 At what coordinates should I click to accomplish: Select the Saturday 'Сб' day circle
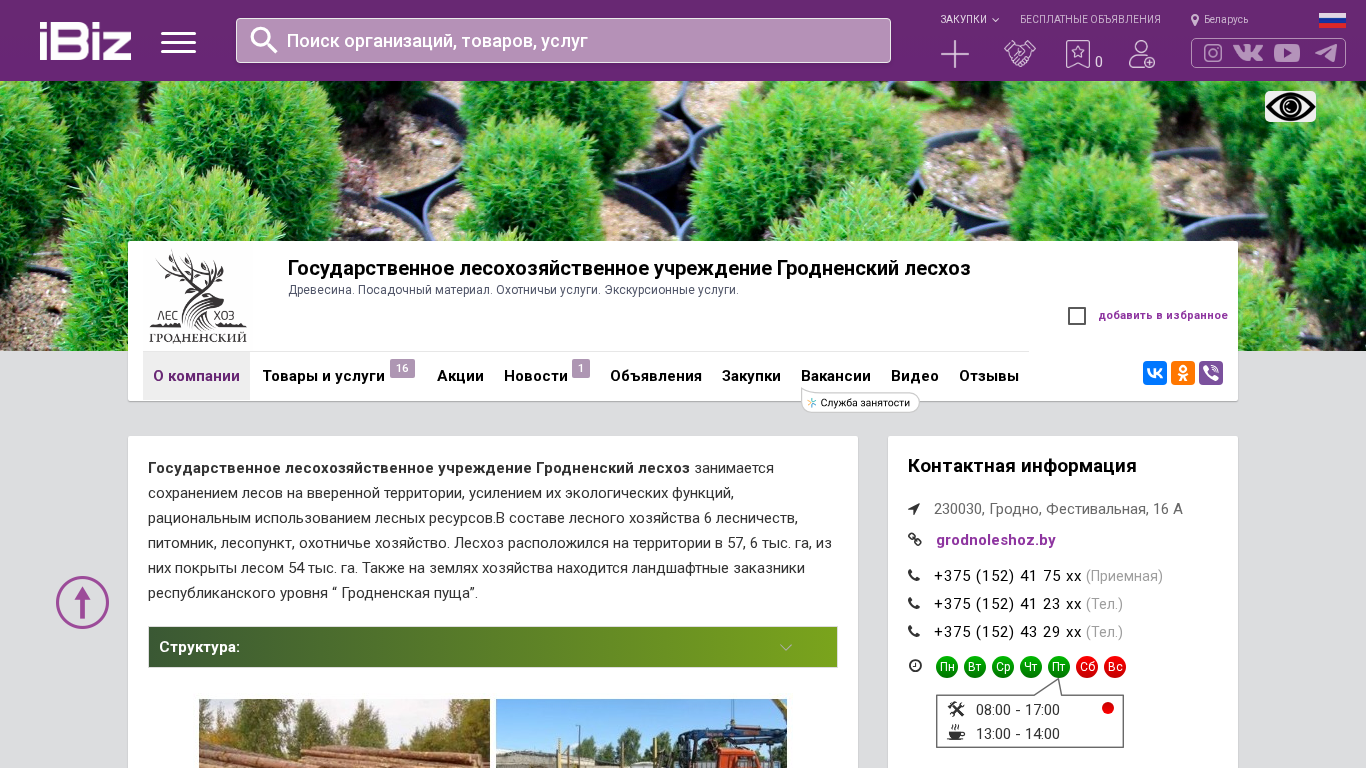(x=1087, y=667)
